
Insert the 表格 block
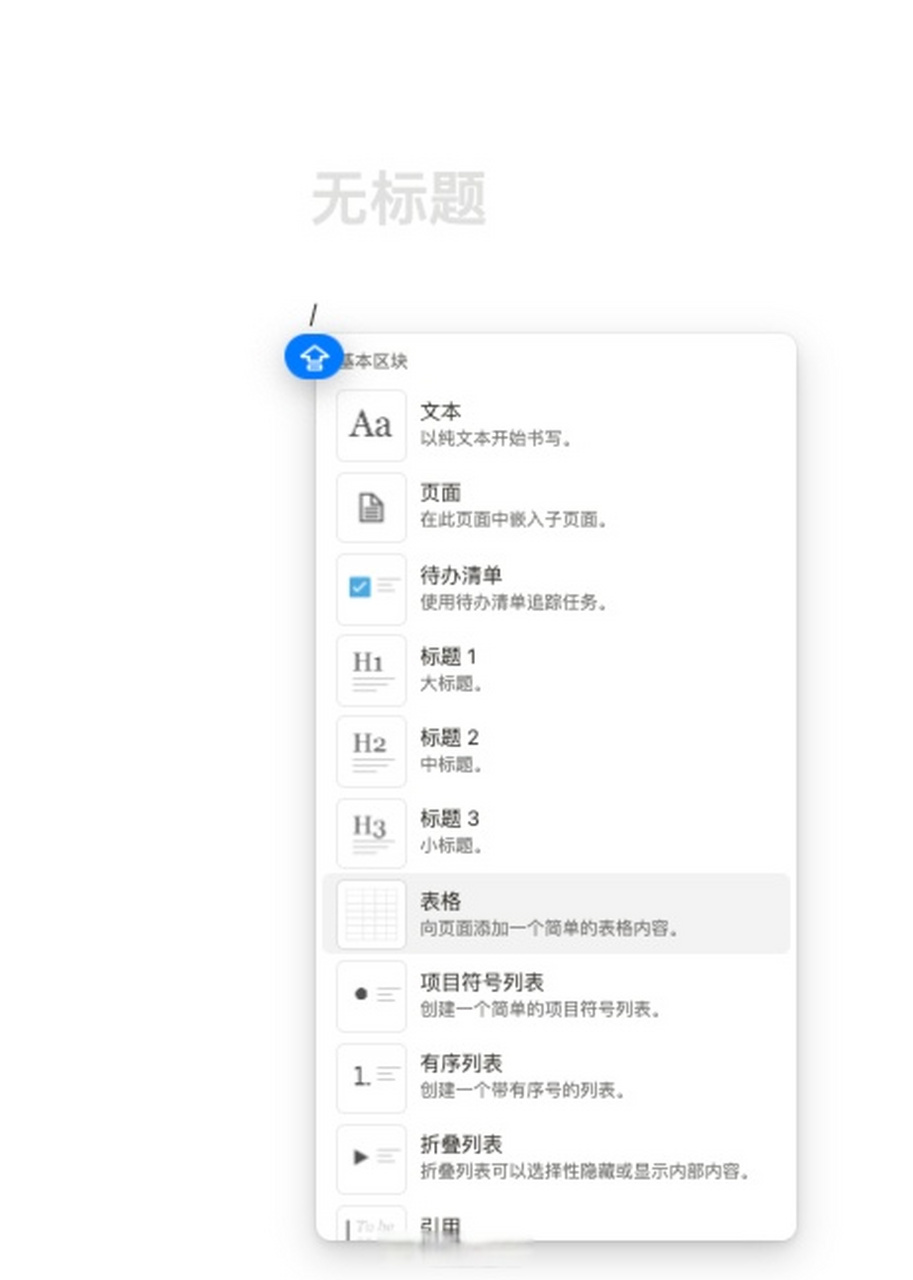(x=556, y=914)
